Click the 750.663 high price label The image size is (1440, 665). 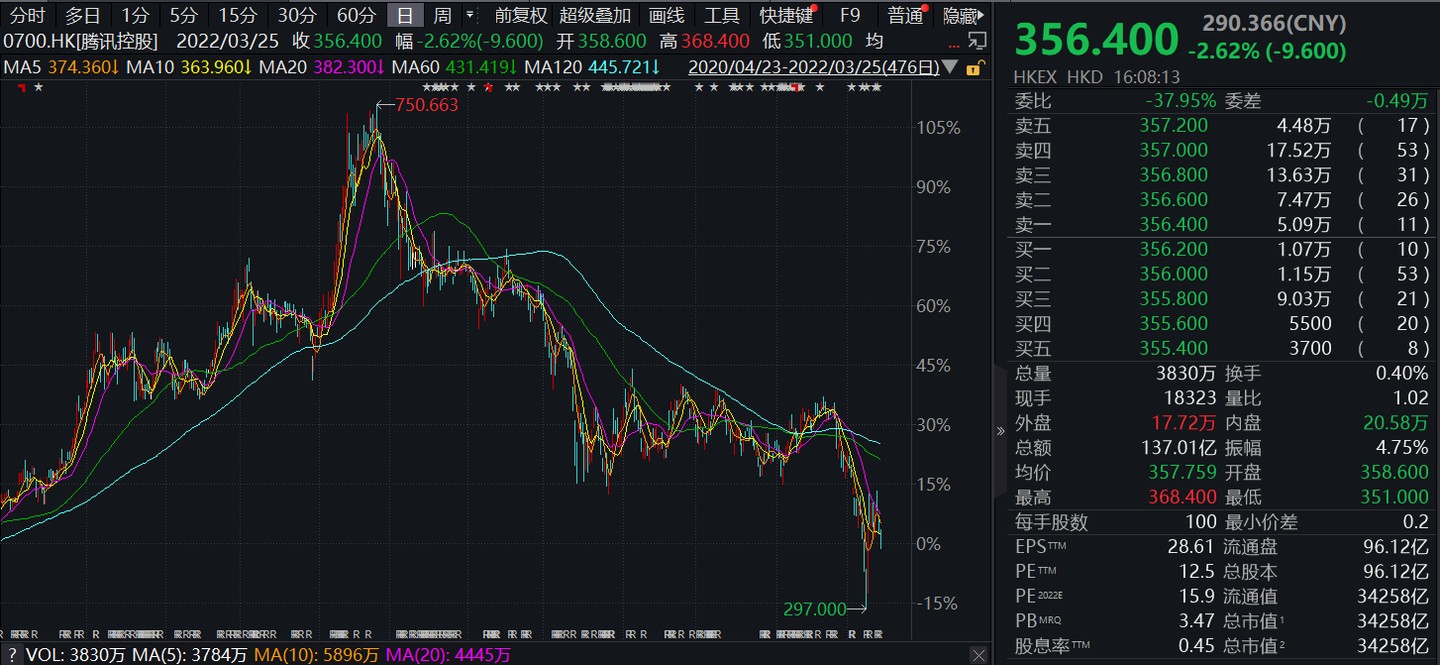[x=427, y=105]
